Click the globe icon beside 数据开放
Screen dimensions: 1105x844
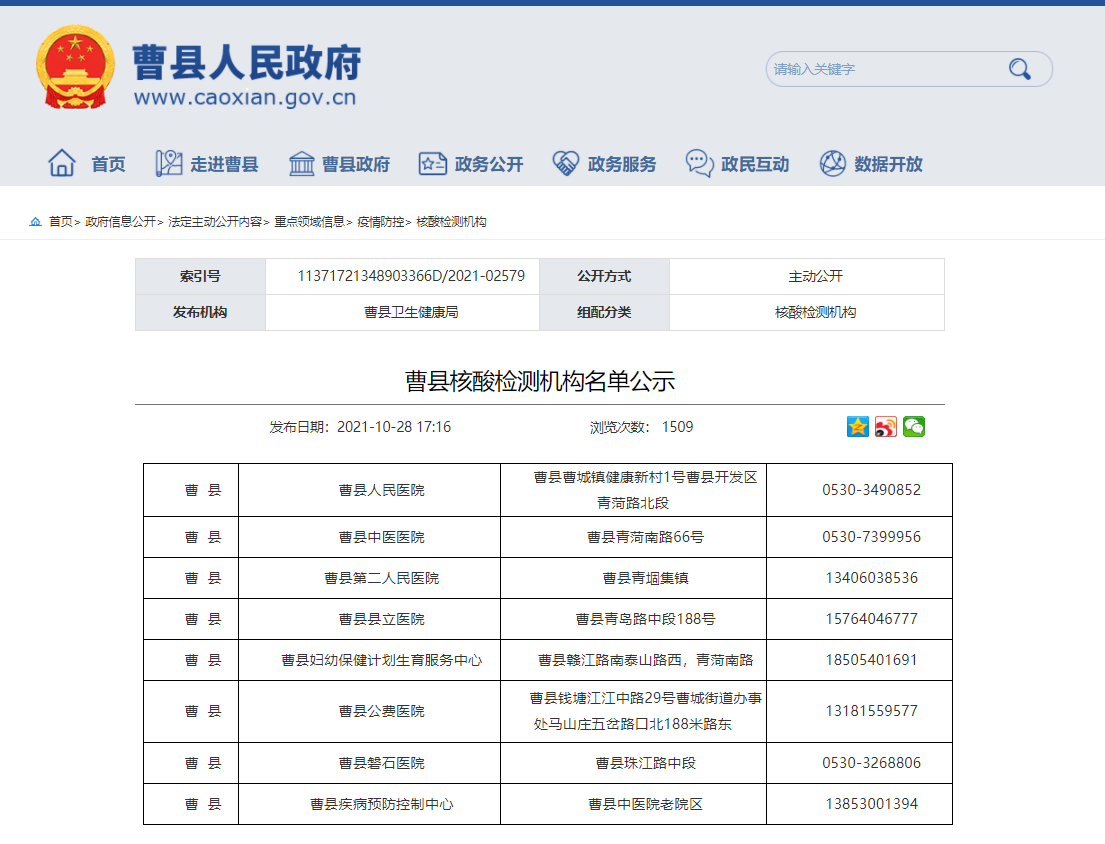click(831, 162)
